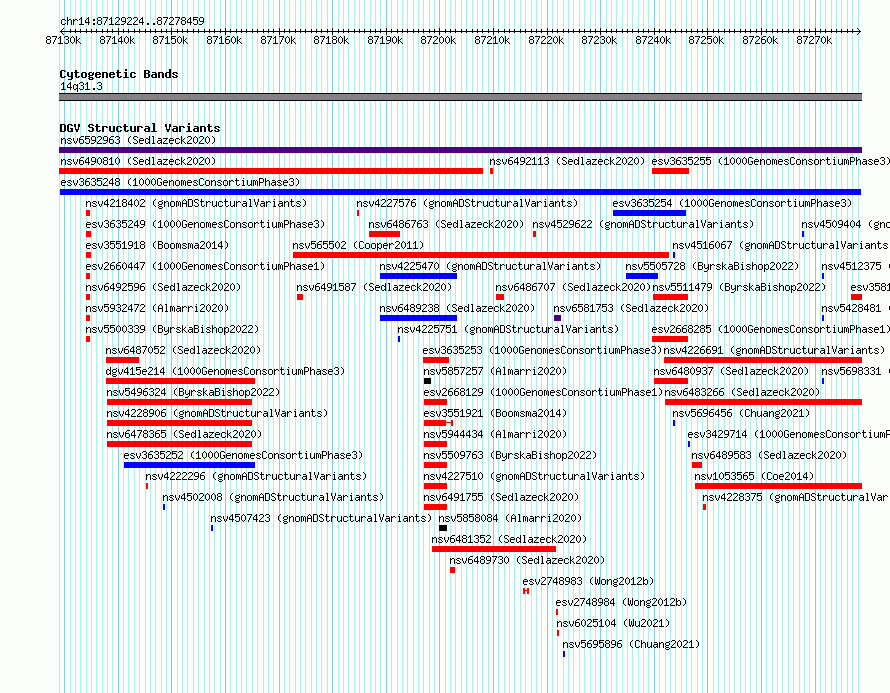The image size is (890, 693).
Task: Select the nsv4529622 gnomAD label
Action: [643, 224]
